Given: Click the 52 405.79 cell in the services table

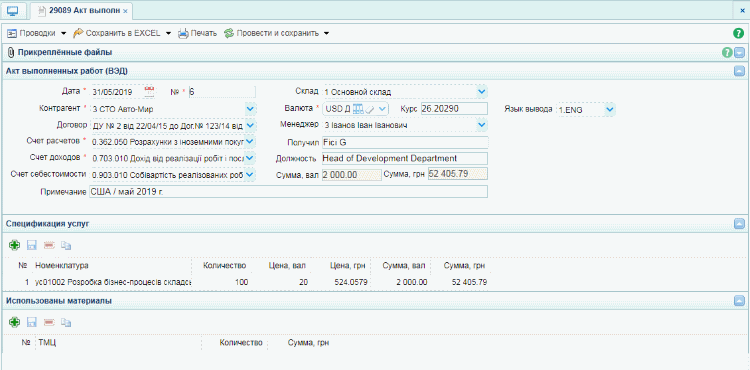Looking at the screenshot, I should click(469, 283).
